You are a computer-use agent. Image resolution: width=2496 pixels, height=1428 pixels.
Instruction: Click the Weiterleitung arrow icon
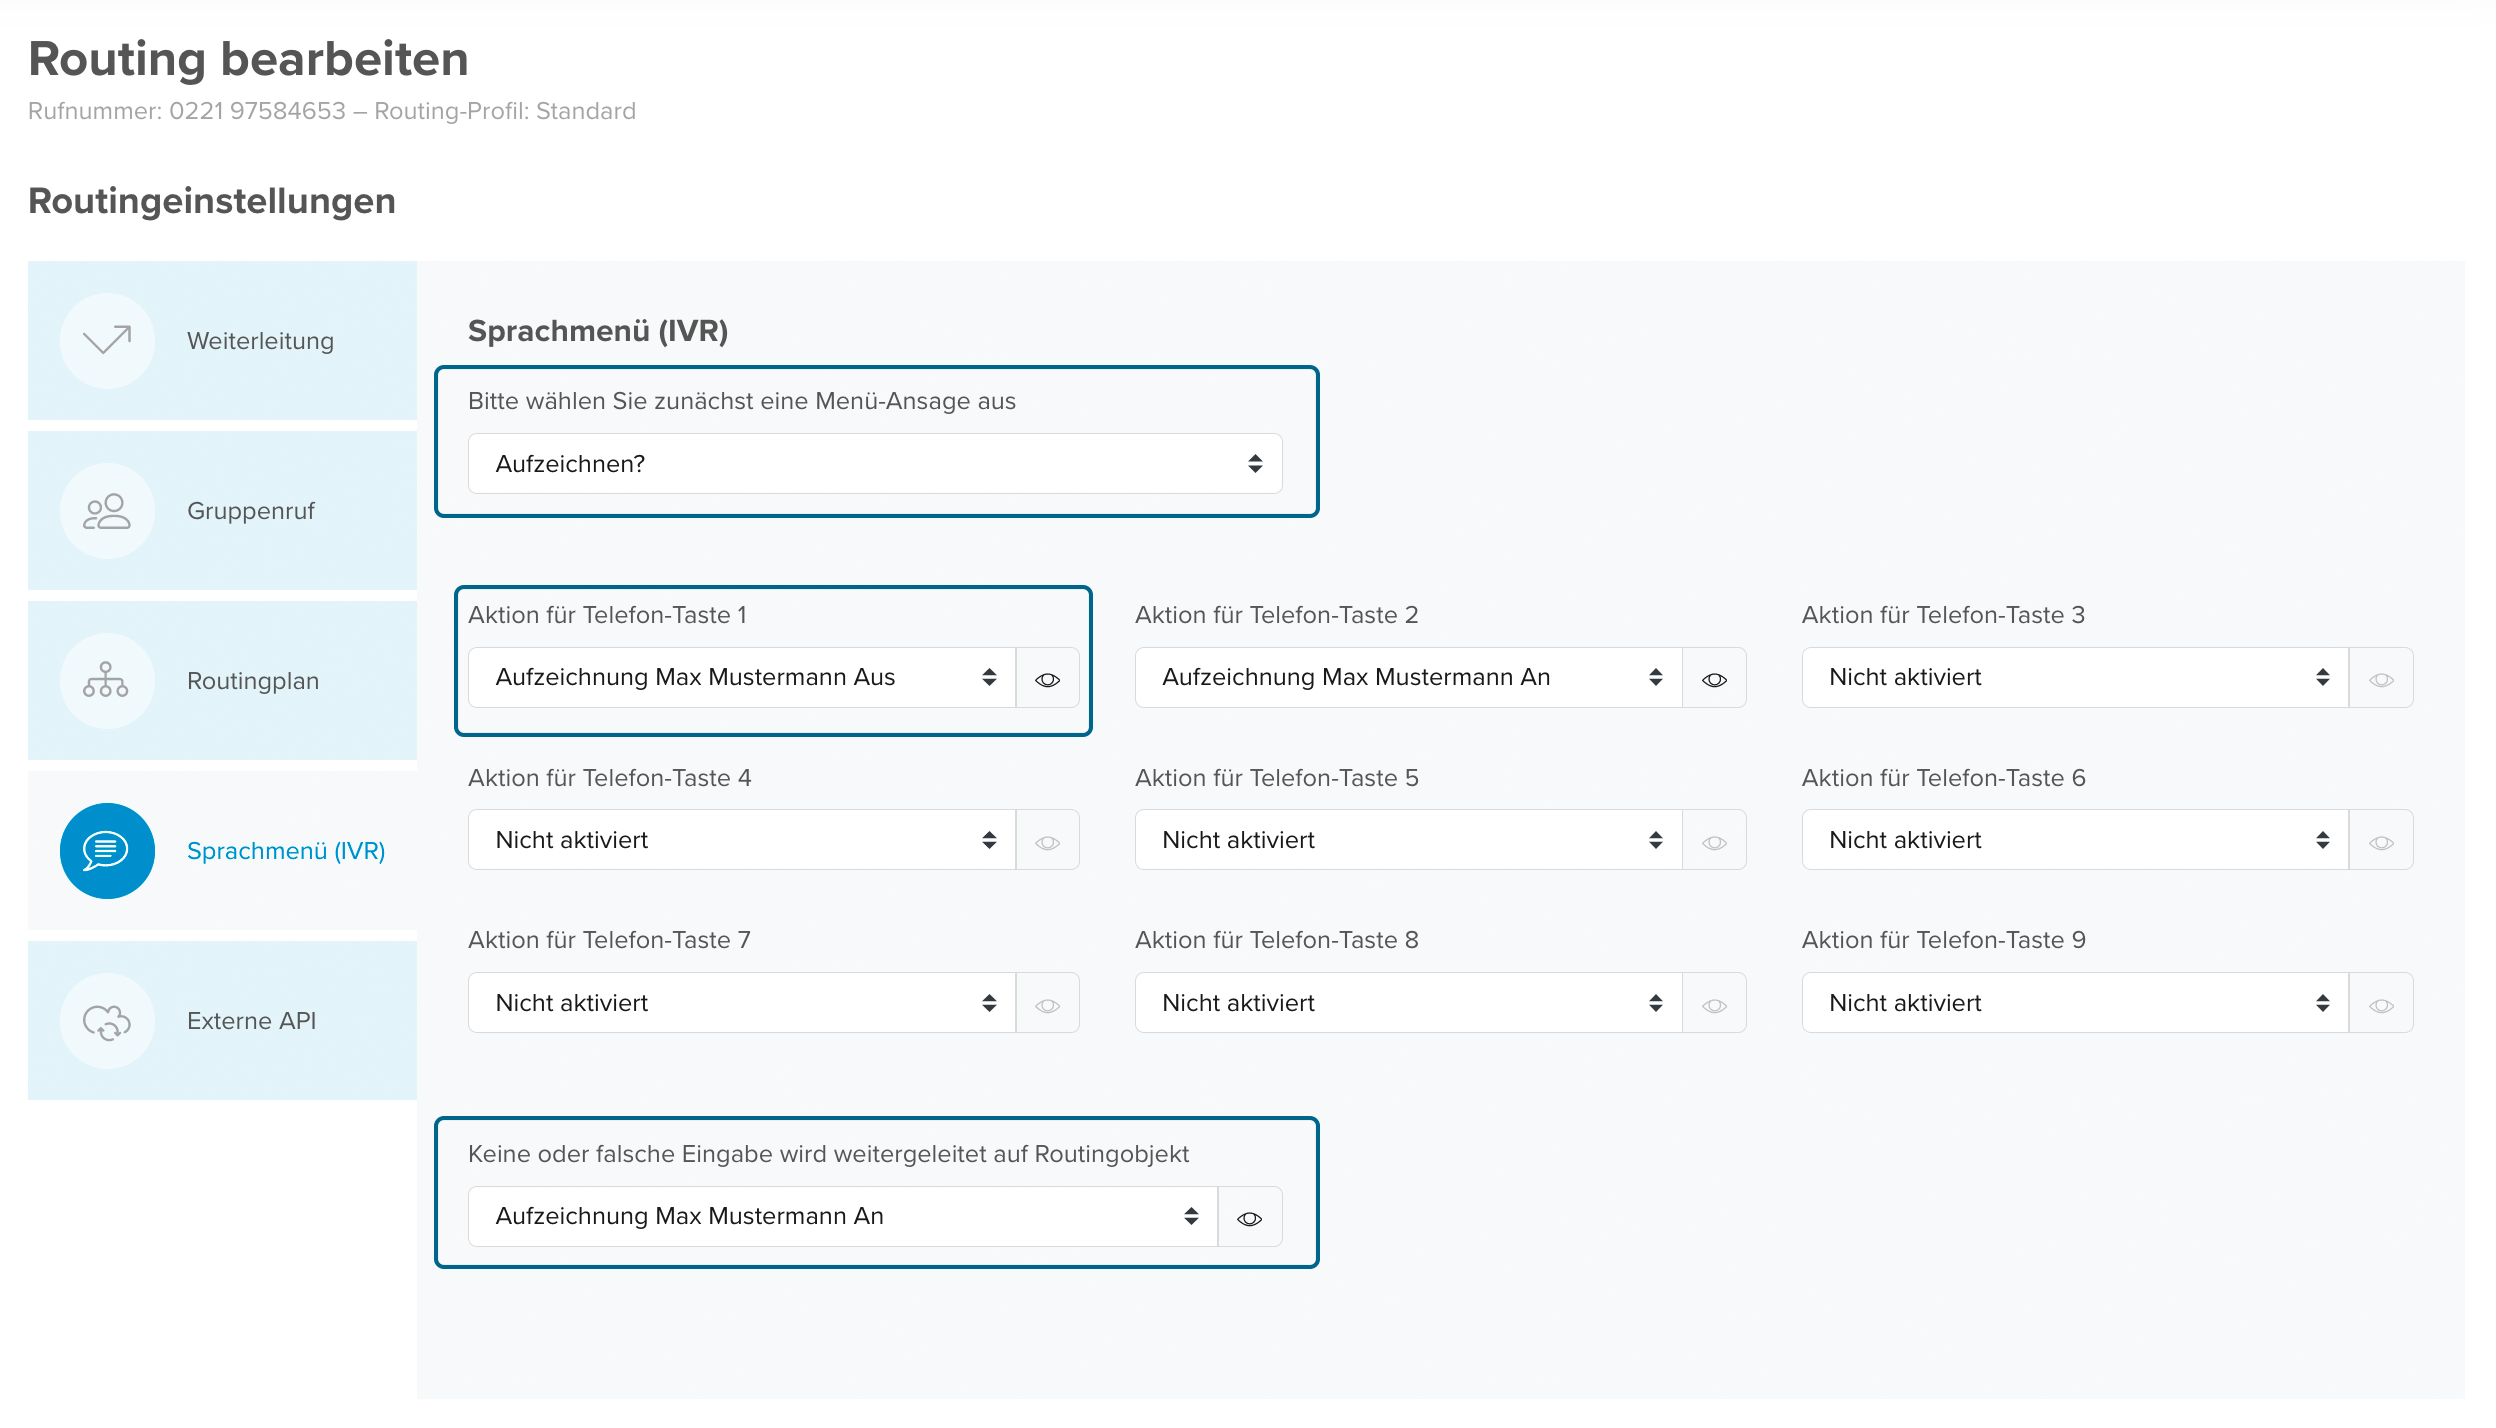tap(107, 341)
